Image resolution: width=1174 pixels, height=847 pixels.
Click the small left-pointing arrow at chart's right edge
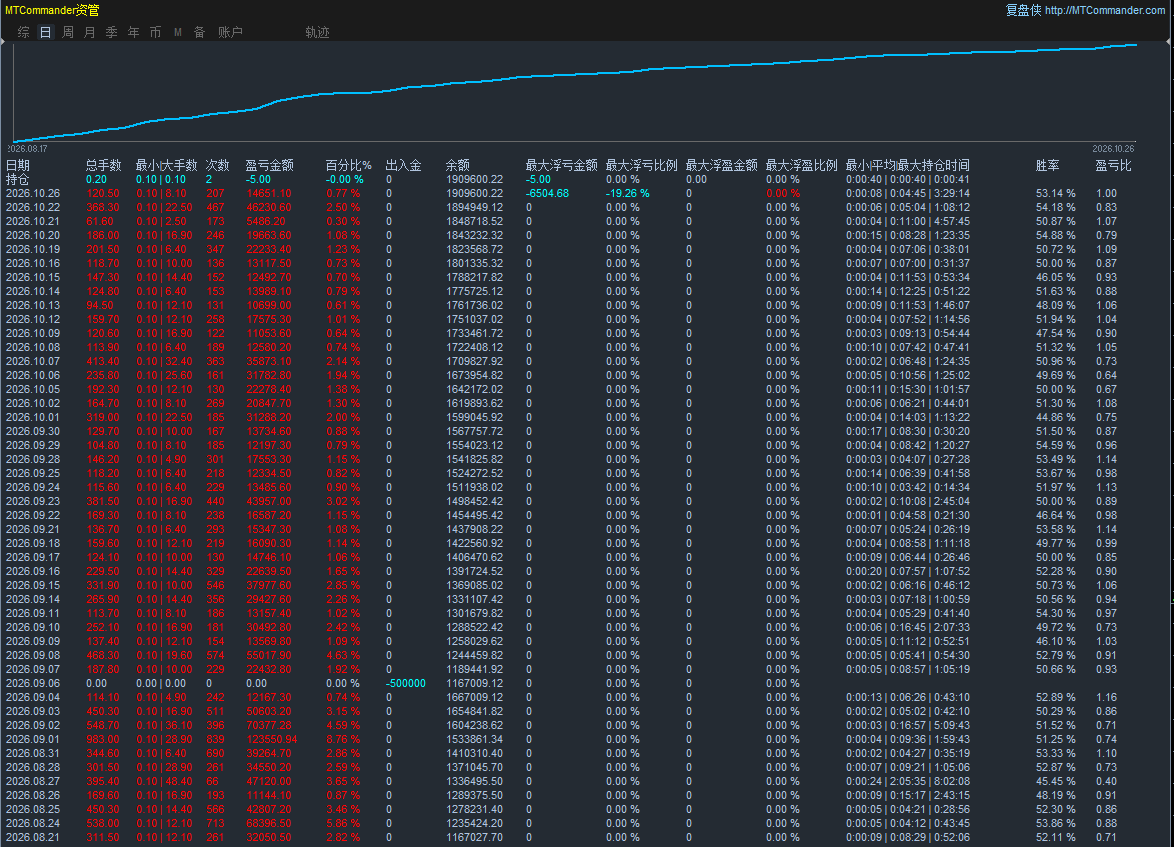click(x=1169, y=43)
